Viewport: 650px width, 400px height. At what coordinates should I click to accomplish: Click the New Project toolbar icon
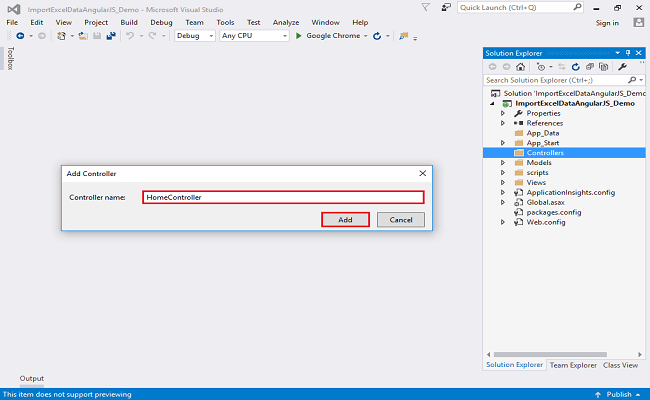coord(61,36)
